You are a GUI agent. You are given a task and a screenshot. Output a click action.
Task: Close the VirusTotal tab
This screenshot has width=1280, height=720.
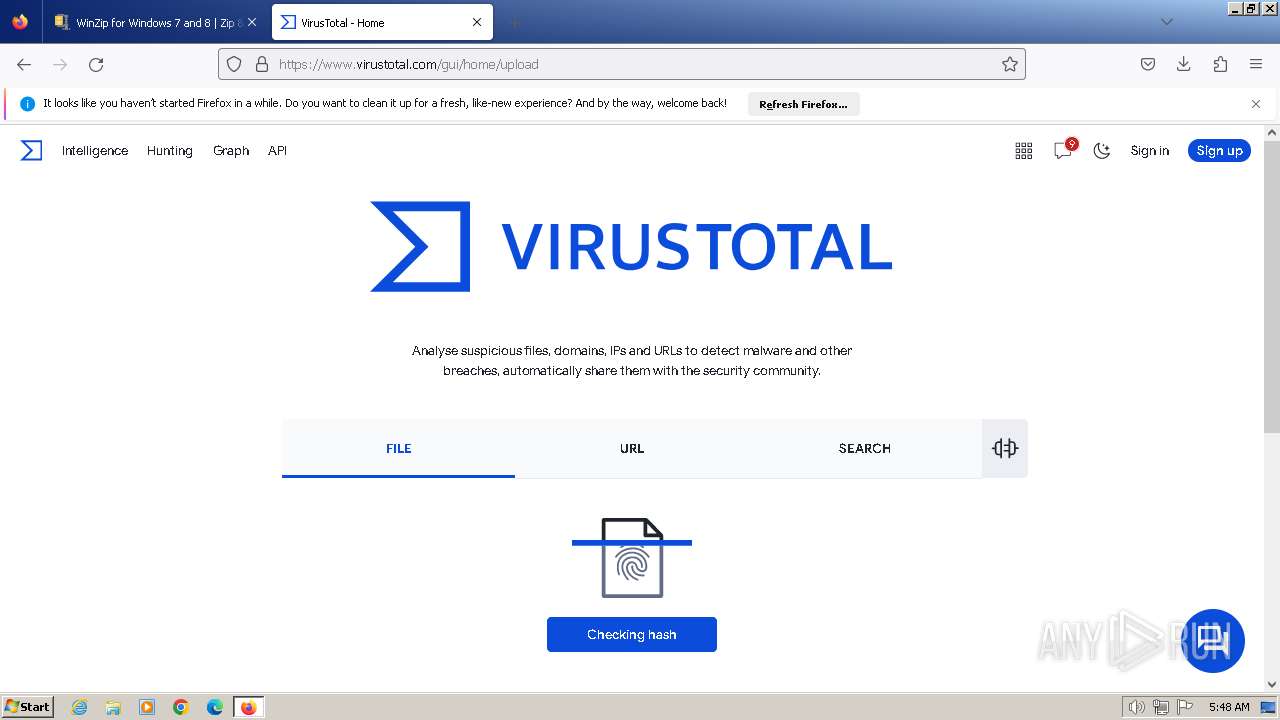pos(477,22)
